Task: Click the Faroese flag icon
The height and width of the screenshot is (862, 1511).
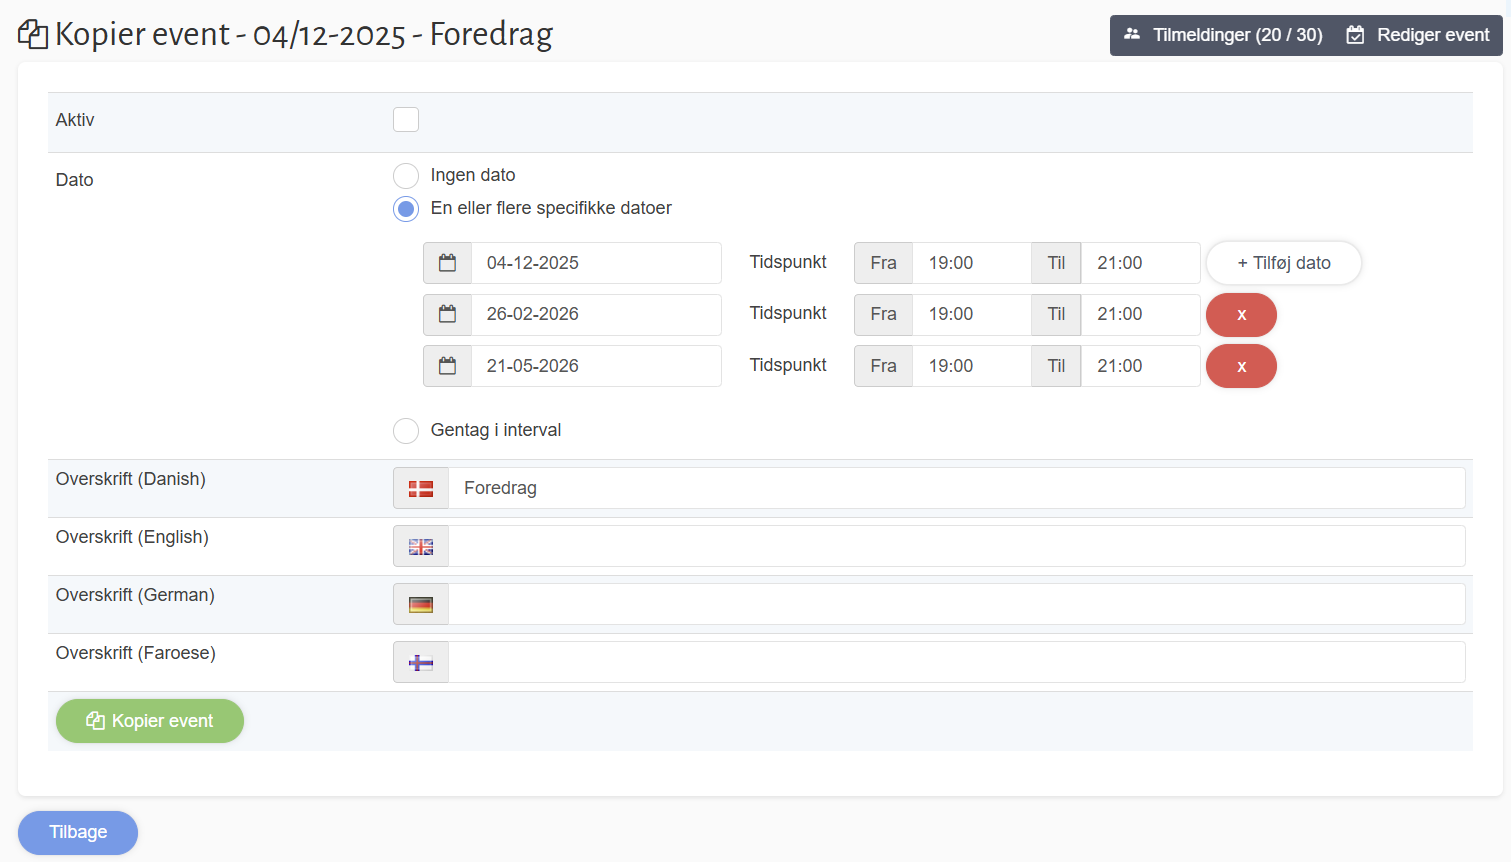Action: point(421,663)
